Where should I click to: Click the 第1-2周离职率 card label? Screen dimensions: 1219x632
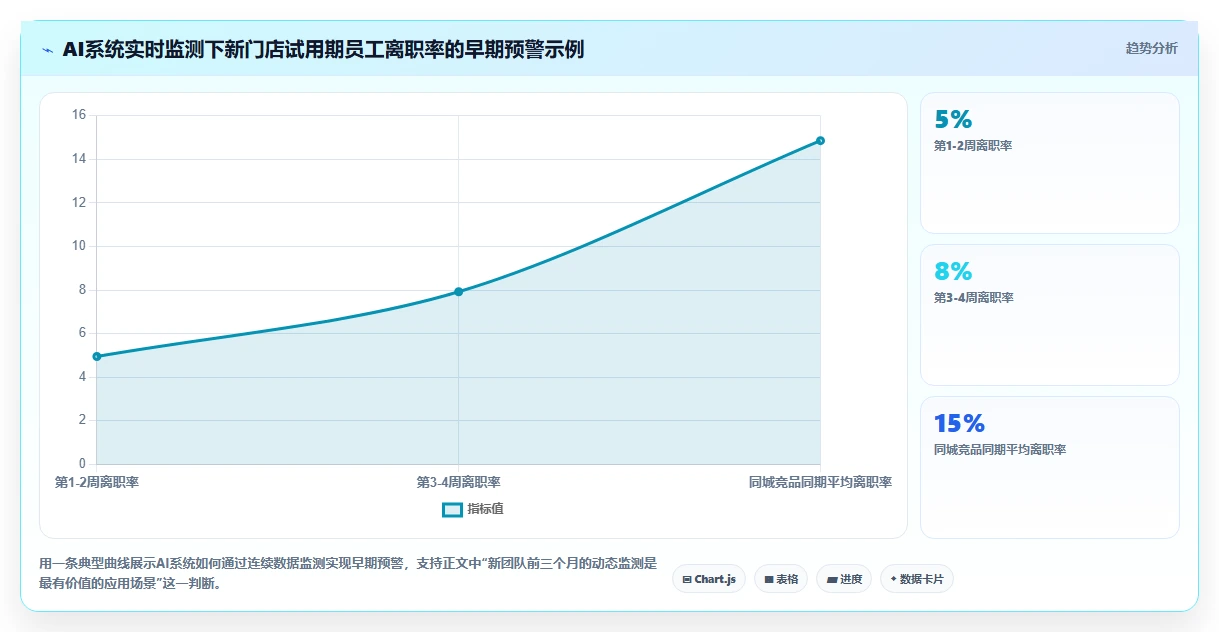pos(973,145)
